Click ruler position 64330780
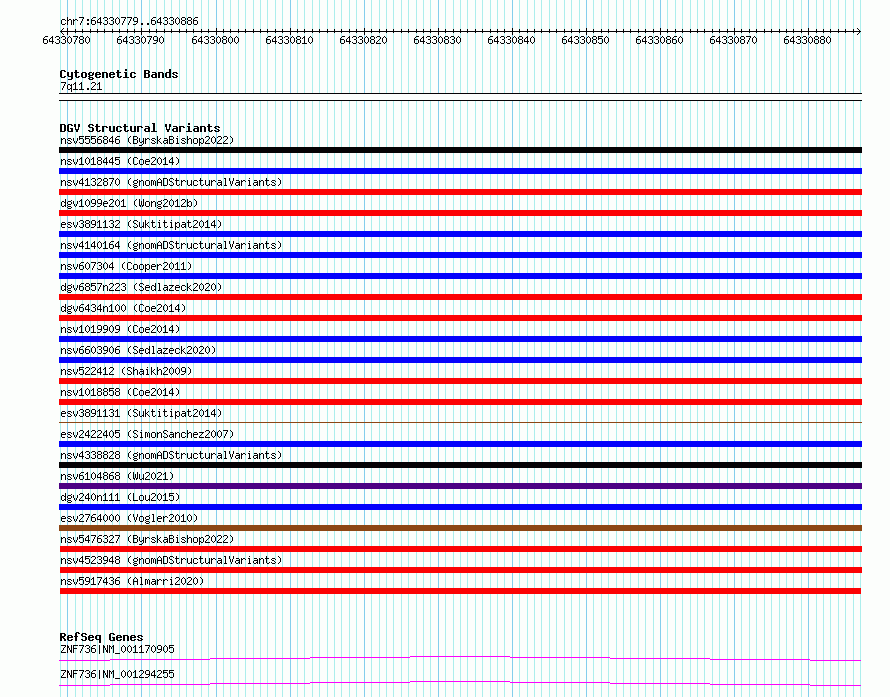This screenshot has height=697, width=890. pyautogui.click(x=66, y=40)
